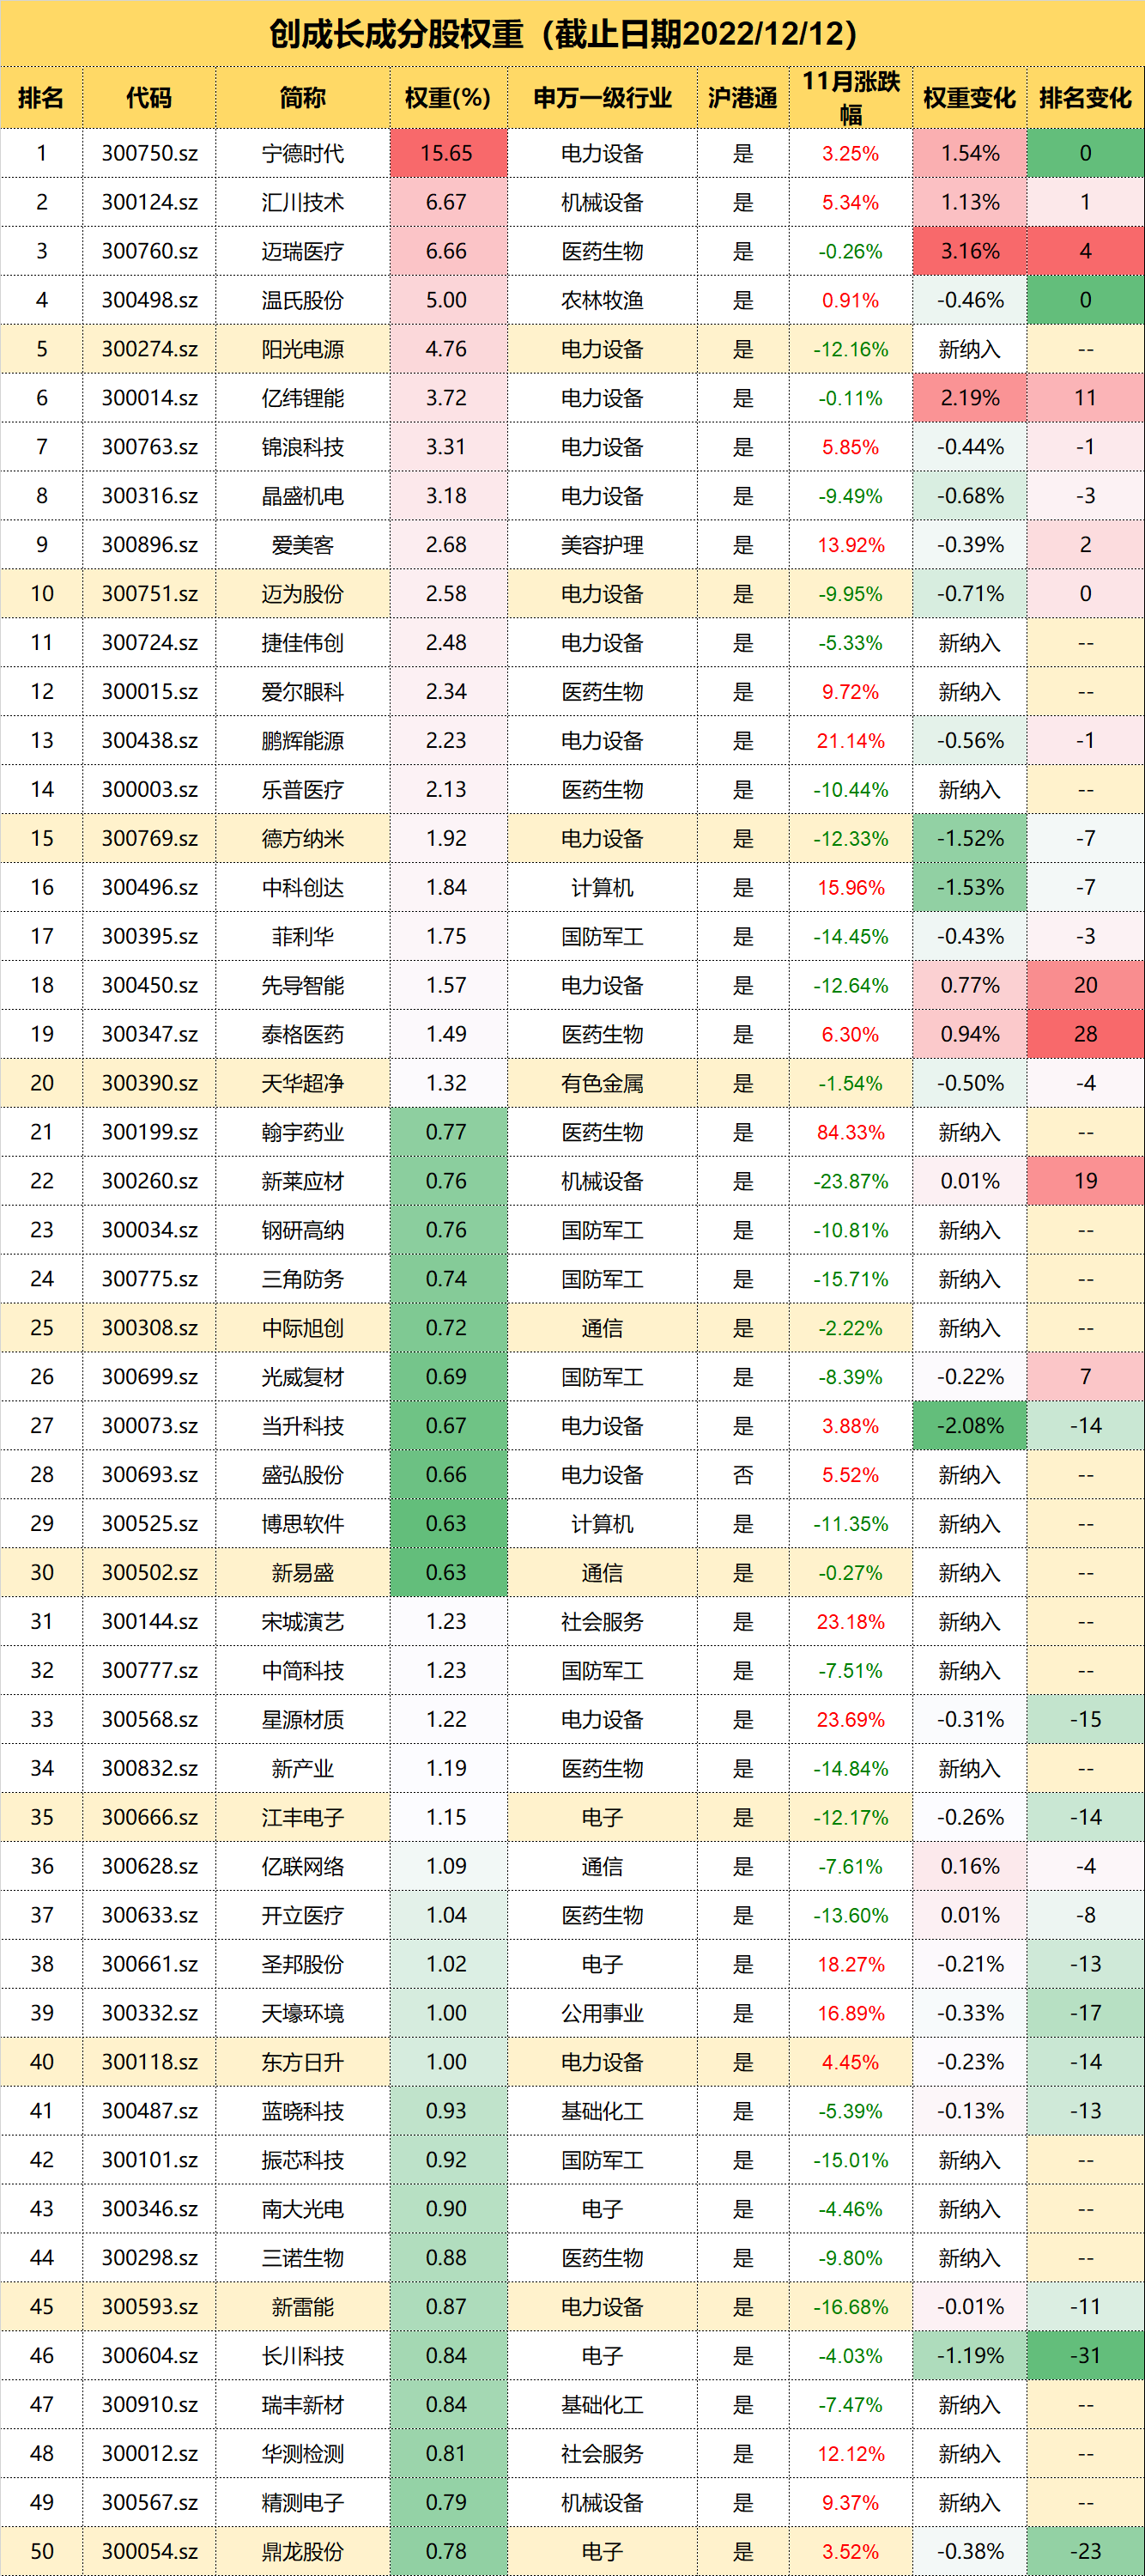Click November change 21.14%
Image resolution: width=1145 pixels, height=2576 pixels.
coord(851,741)
